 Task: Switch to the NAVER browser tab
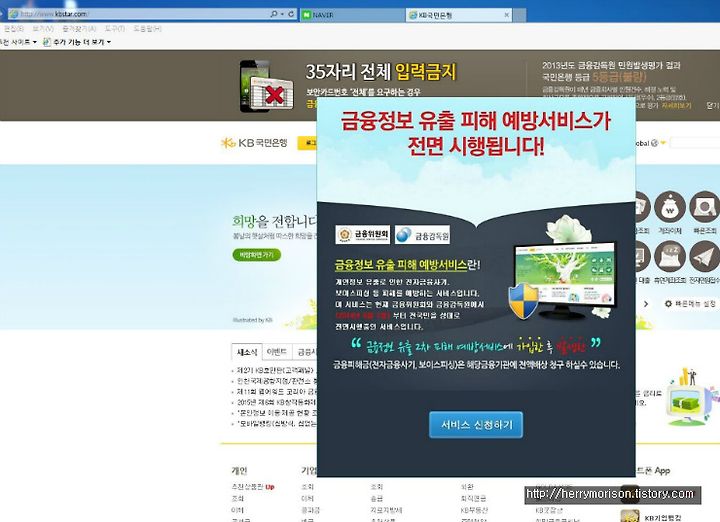(x=352, y=15)
